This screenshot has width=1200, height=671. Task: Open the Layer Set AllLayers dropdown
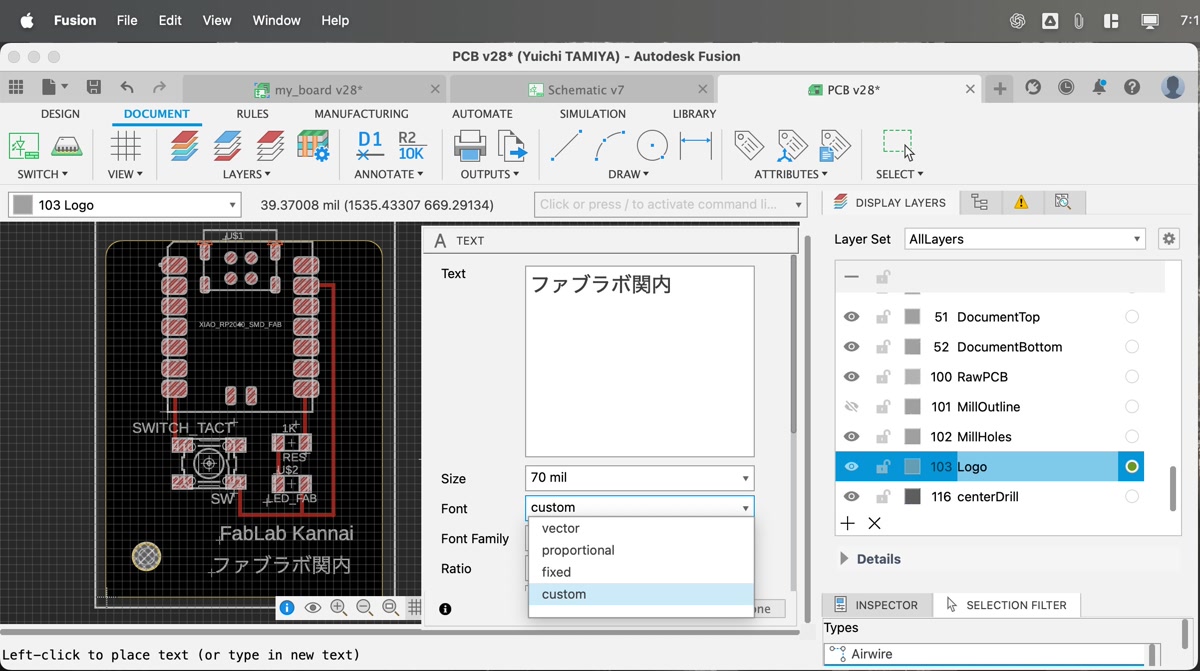1024,239
